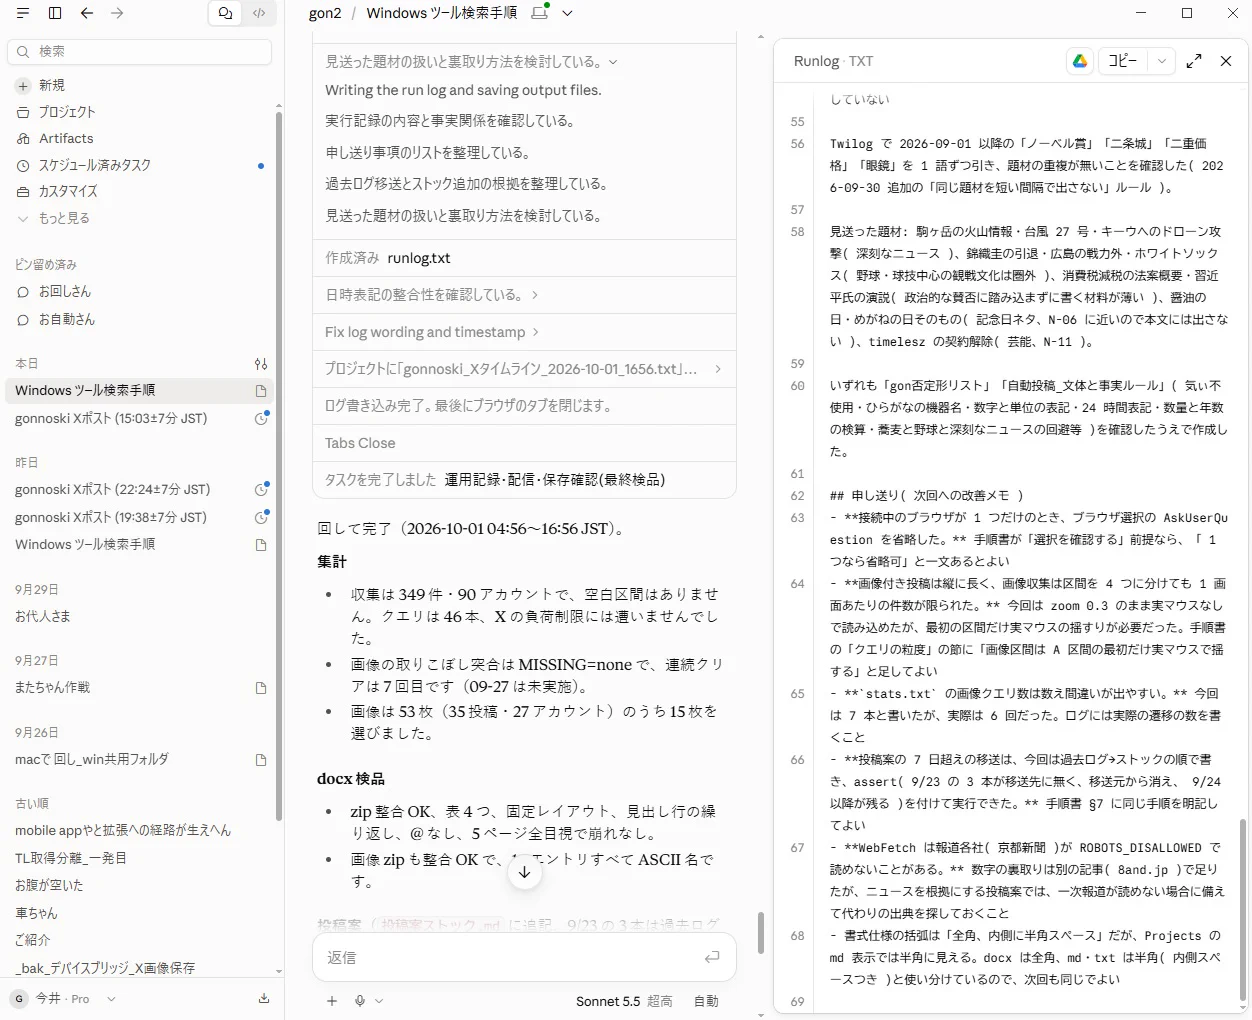Collapse 見送った題材の扱い thinking header
The width and height of the screenshot is (1252, 1020).
click(x=471, y=62)
